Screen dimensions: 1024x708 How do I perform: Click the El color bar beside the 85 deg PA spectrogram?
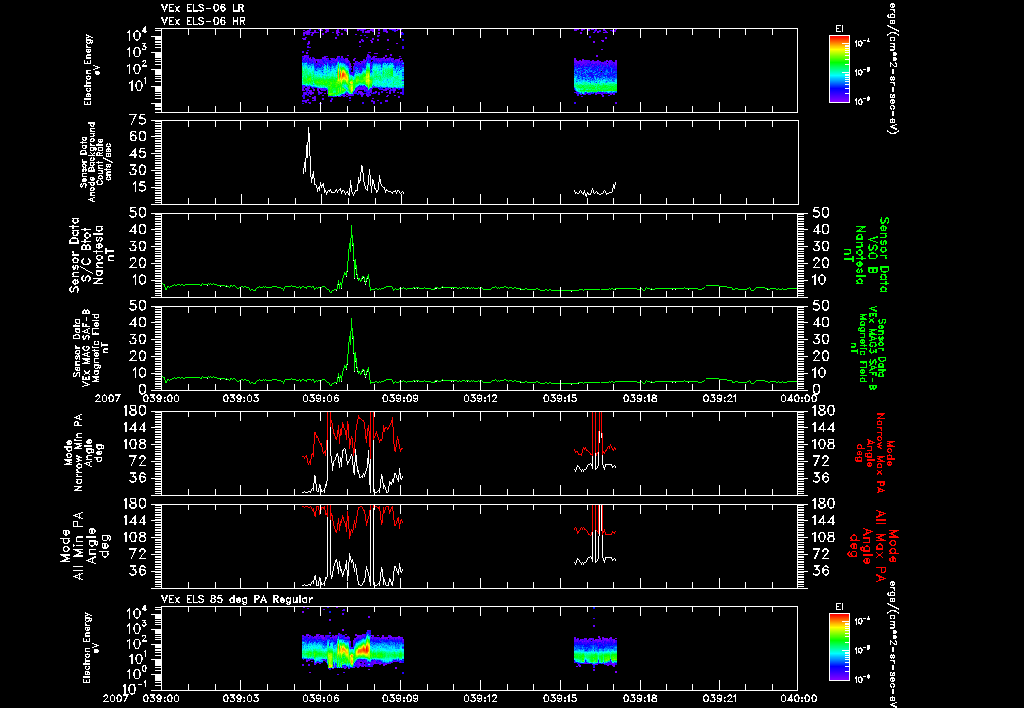839,647
